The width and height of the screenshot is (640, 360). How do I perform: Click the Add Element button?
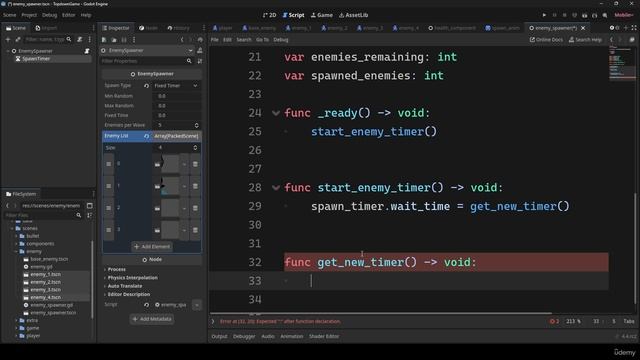[x=152, y=247]
